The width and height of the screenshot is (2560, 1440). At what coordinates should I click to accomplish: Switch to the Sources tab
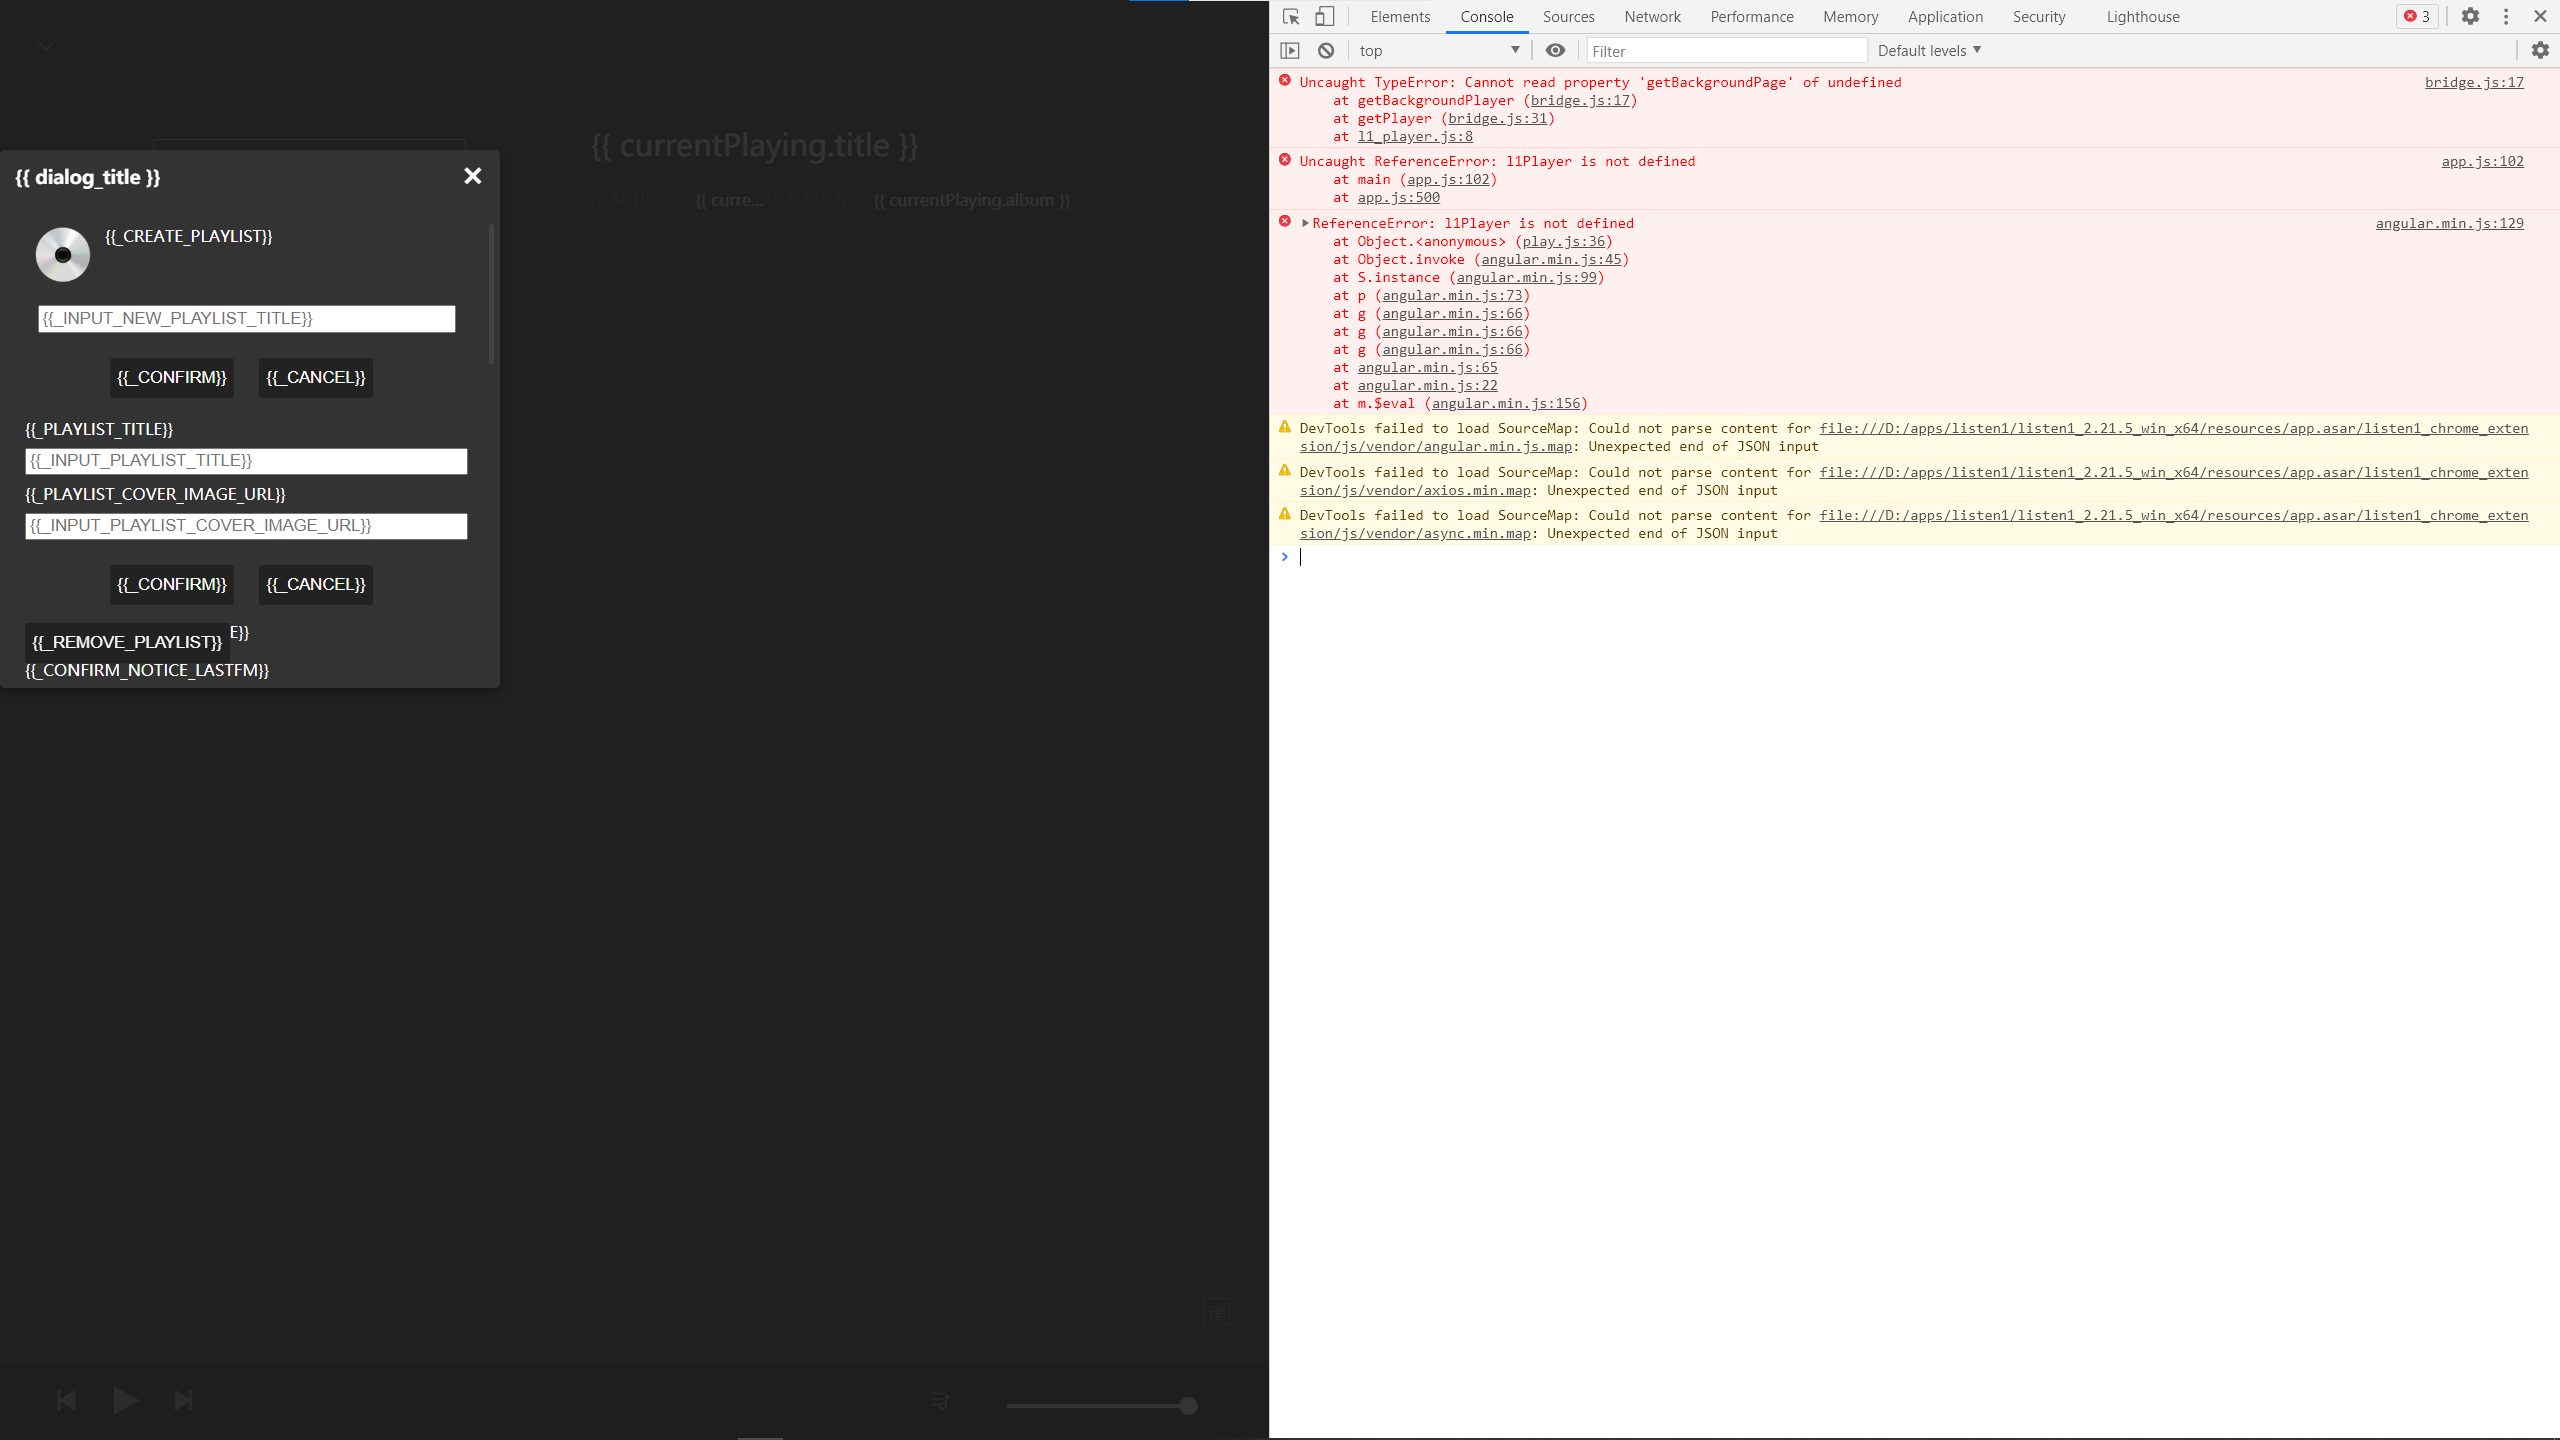coord(1568,17)
